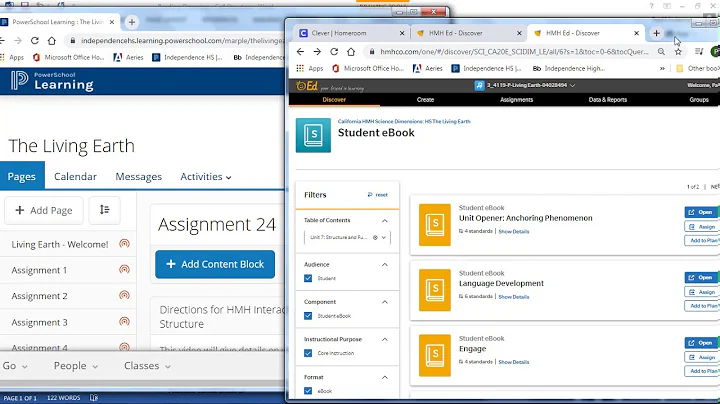Click the Unit Opener orange eBook thumbnail

coord(435,225)
